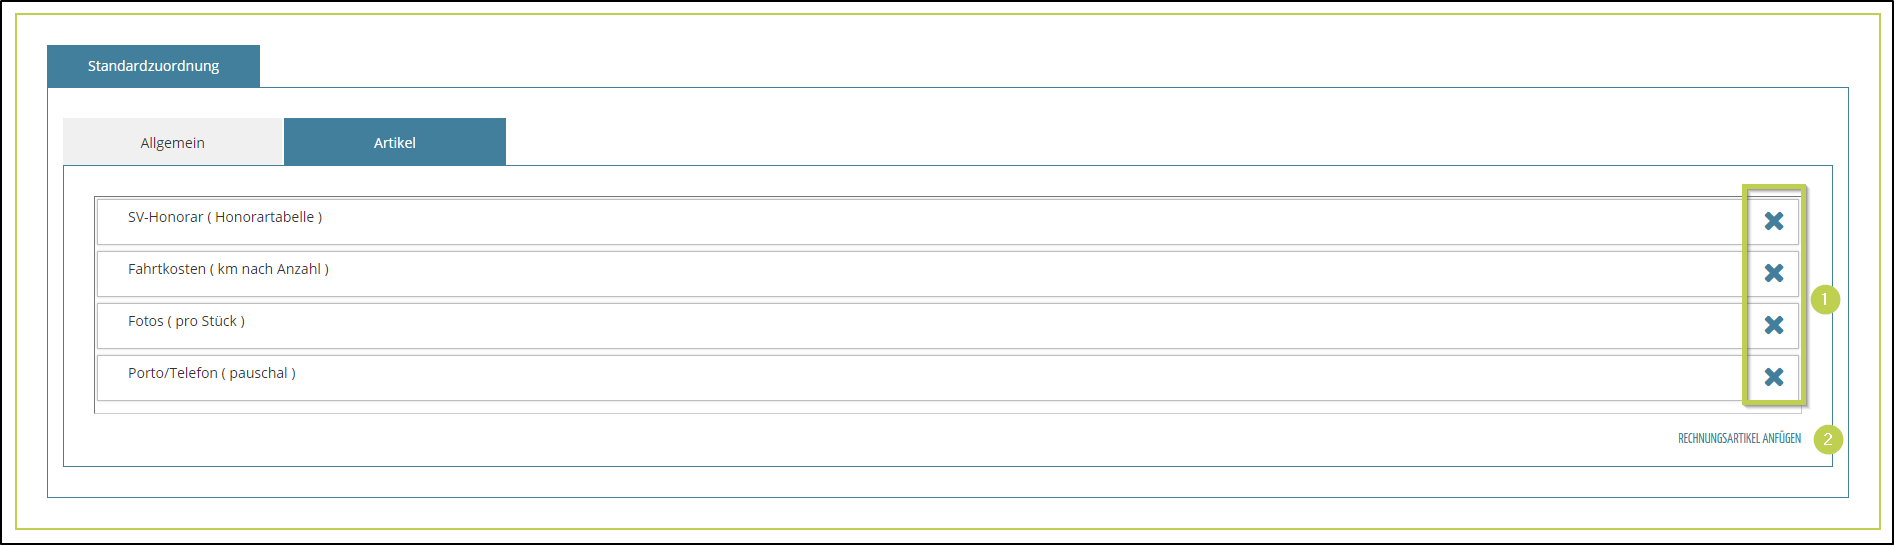Click the 'pro Stück' text in the Fotos row
1894x545 pixels.
click(206, 321)
